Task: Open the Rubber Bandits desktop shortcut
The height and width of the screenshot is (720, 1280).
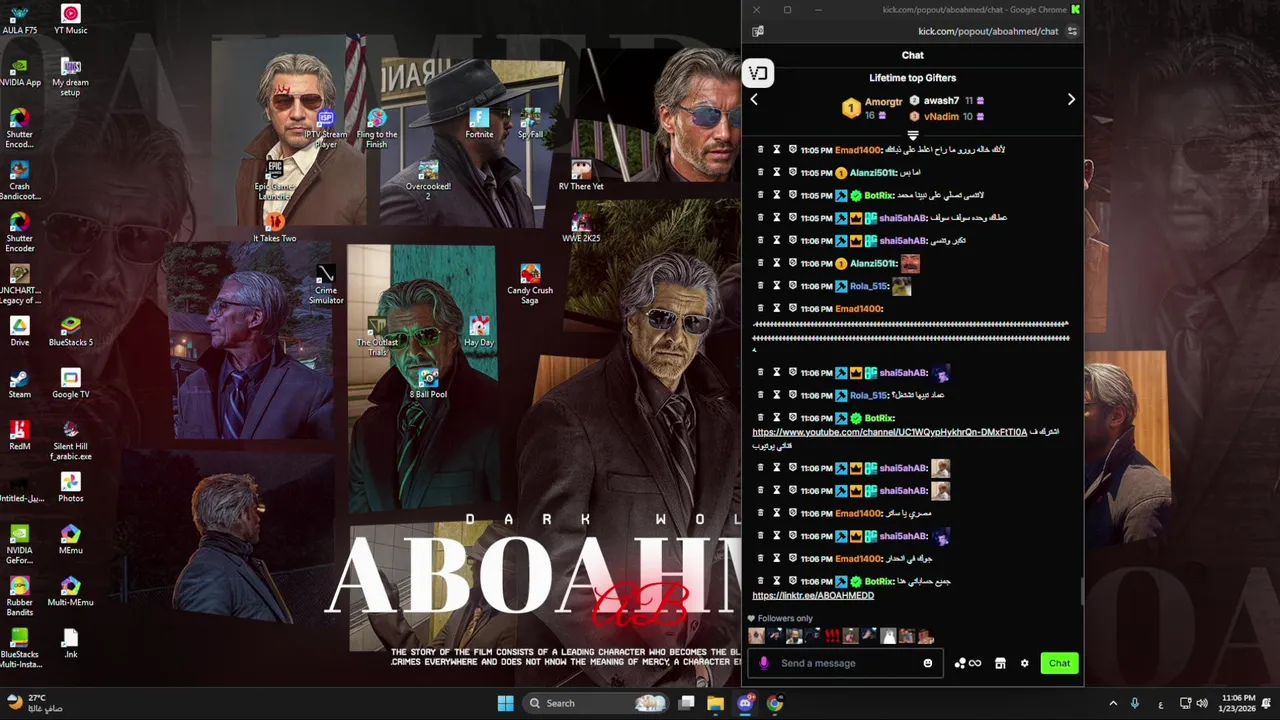Action: pyautogui.click(x=19, y=596)
